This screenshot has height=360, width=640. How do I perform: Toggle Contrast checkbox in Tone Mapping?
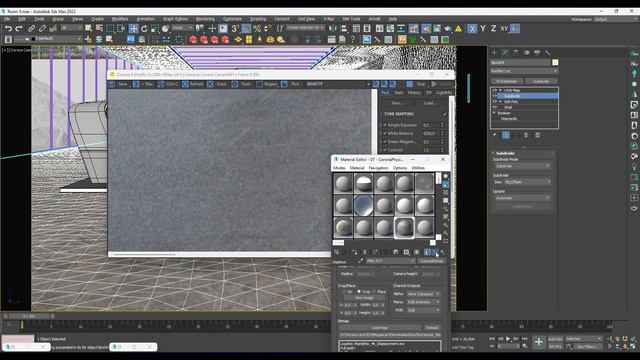tap(384, 150)
